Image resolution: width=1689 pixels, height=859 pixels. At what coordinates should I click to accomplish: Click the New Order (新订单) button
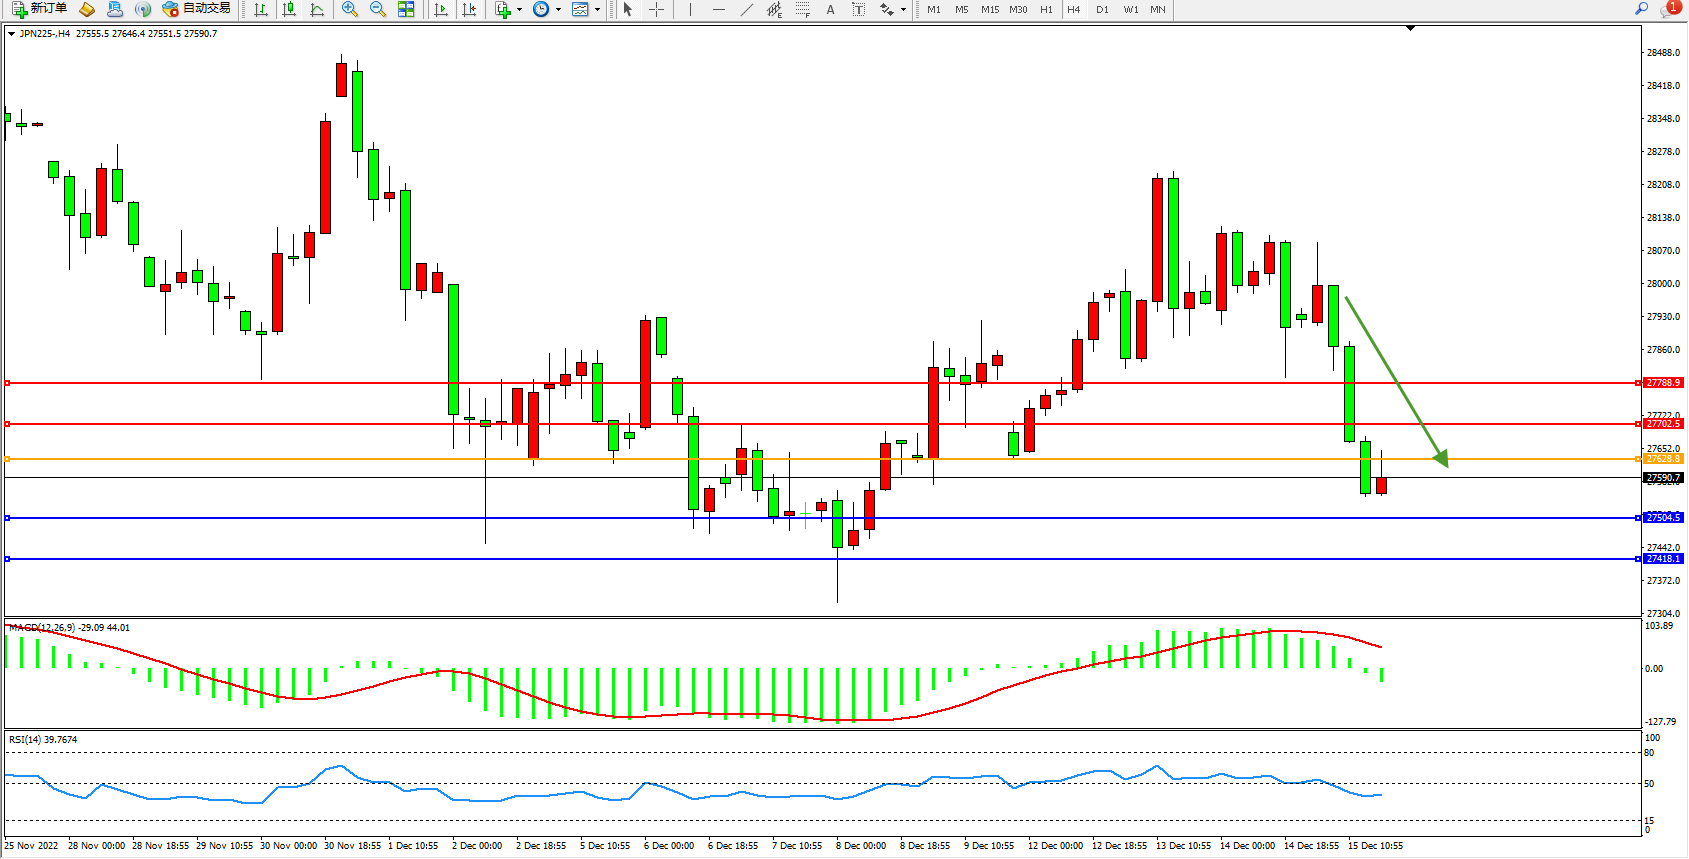click(40, 9)
